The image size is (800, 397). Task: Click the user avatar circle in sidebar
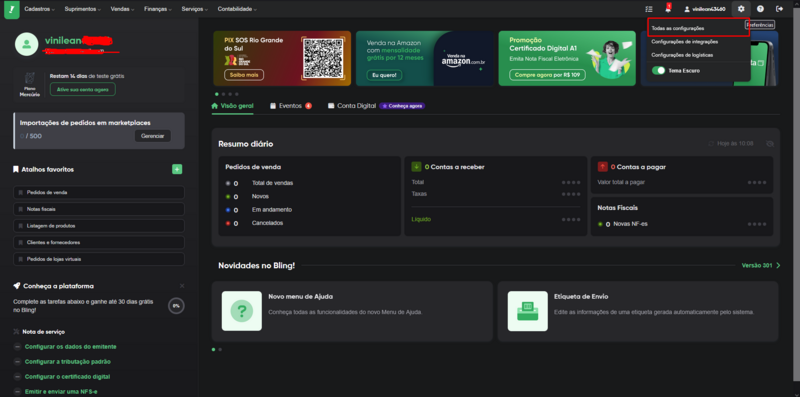pos(27,44)
